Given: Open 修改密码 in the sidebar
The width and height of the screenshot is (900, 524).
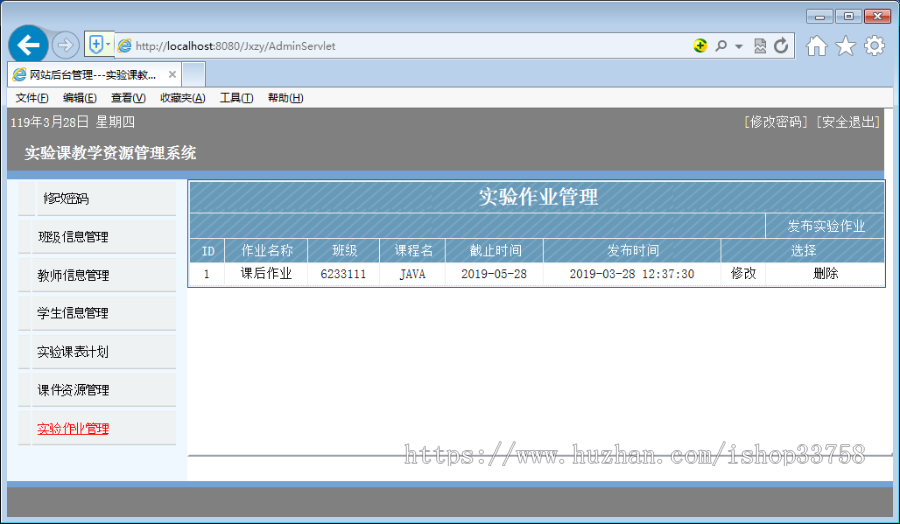Looking at the screenshot, I should point(66,199).
